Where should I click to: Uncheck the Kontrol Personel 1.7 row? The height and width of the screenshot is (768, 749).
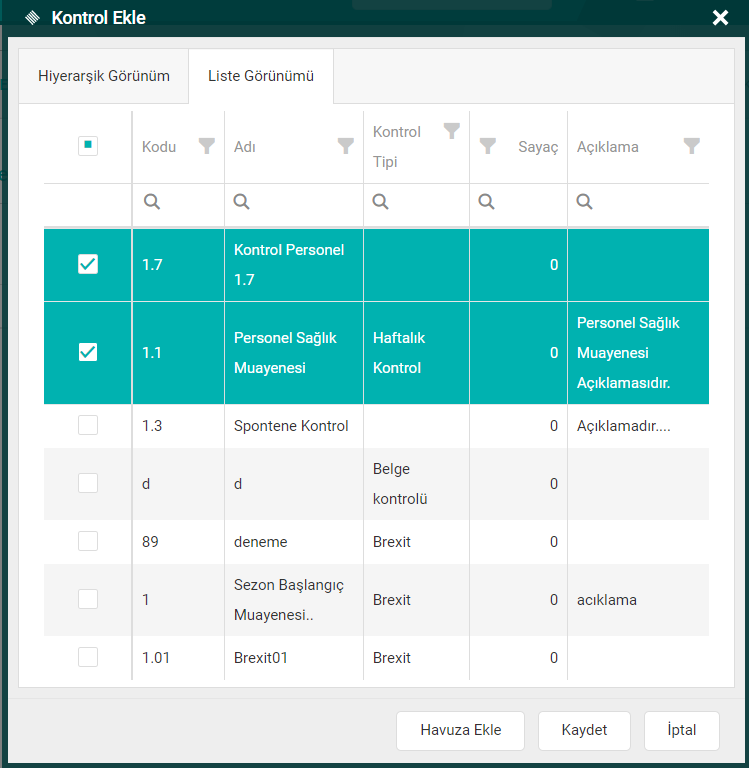[88, 264]
